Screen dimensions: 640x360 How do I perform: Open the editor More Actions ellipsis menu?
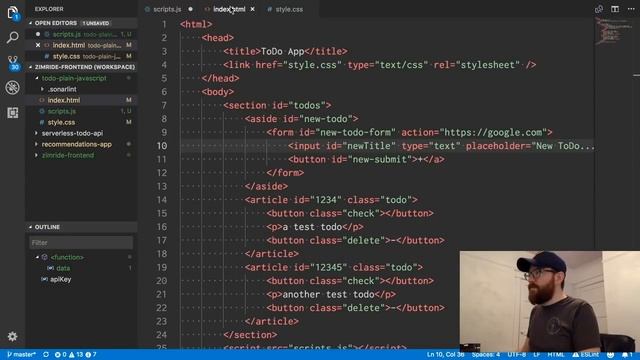[631, 9]
